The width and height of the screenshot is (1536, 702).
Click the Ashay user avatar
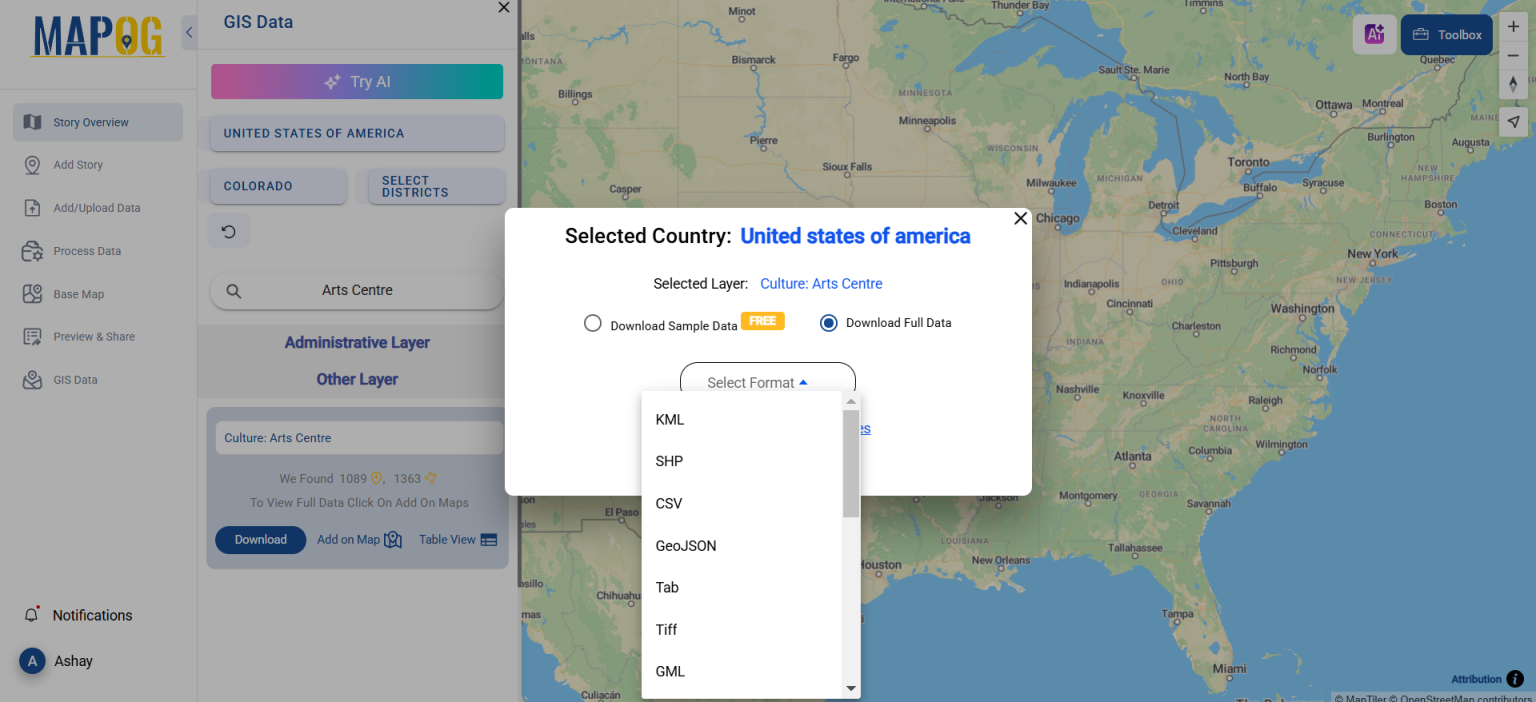pos(32,661)
